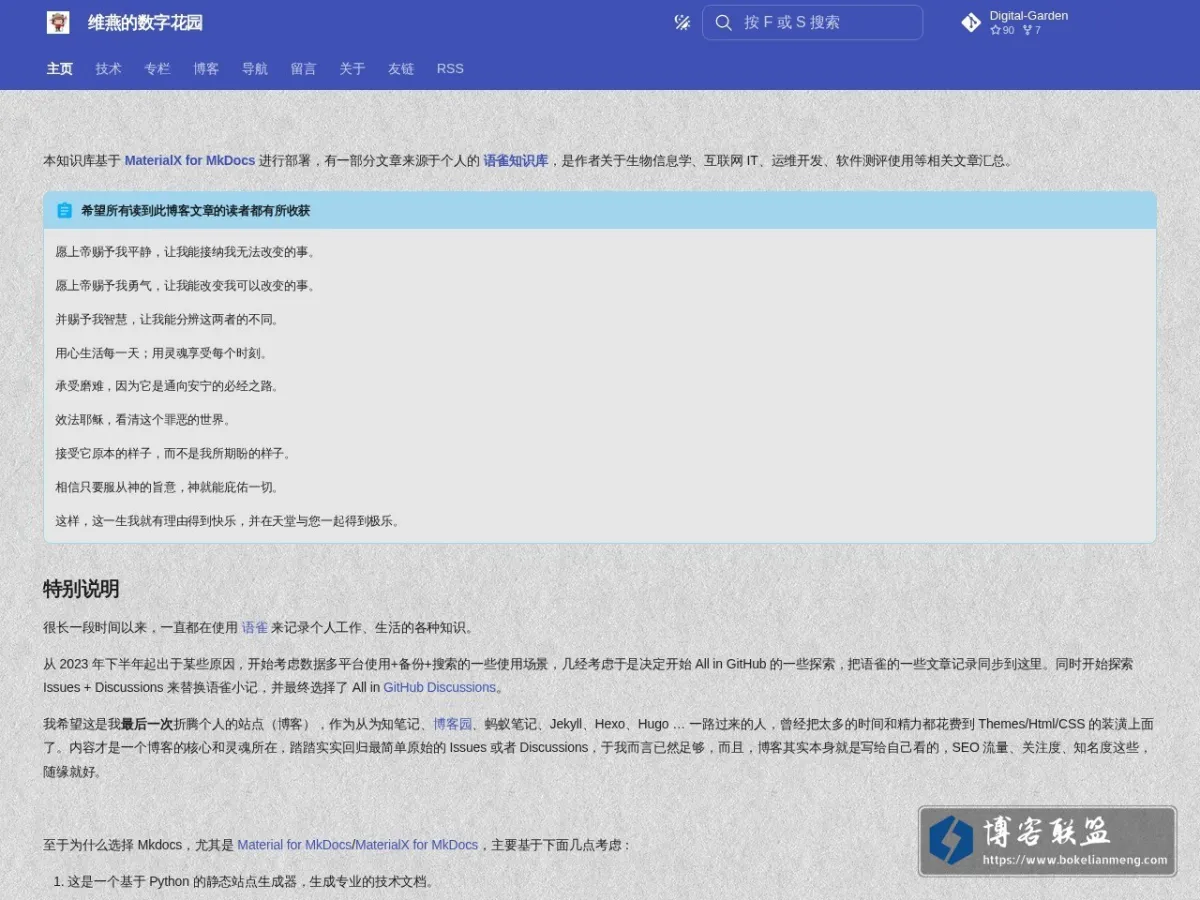Open the 专栏 tab
This screenshot has width=1200, height=900.
(157, 68)
